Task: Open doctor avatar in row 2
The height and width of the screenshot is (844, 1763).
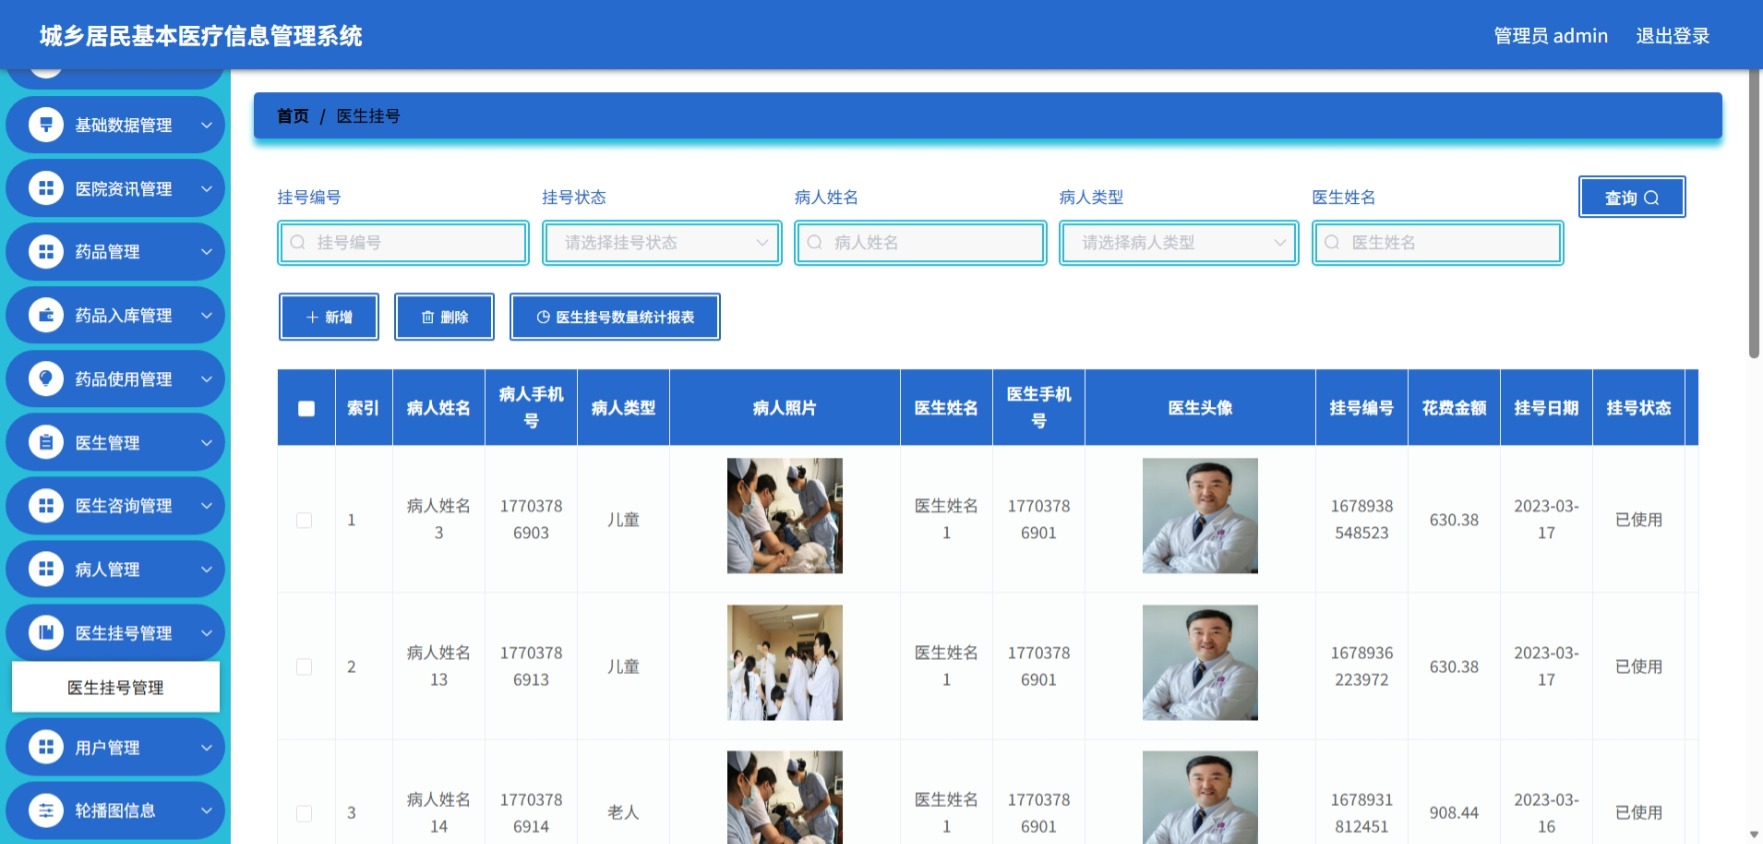Action: pyautogui.click(x=1200, y=662)
